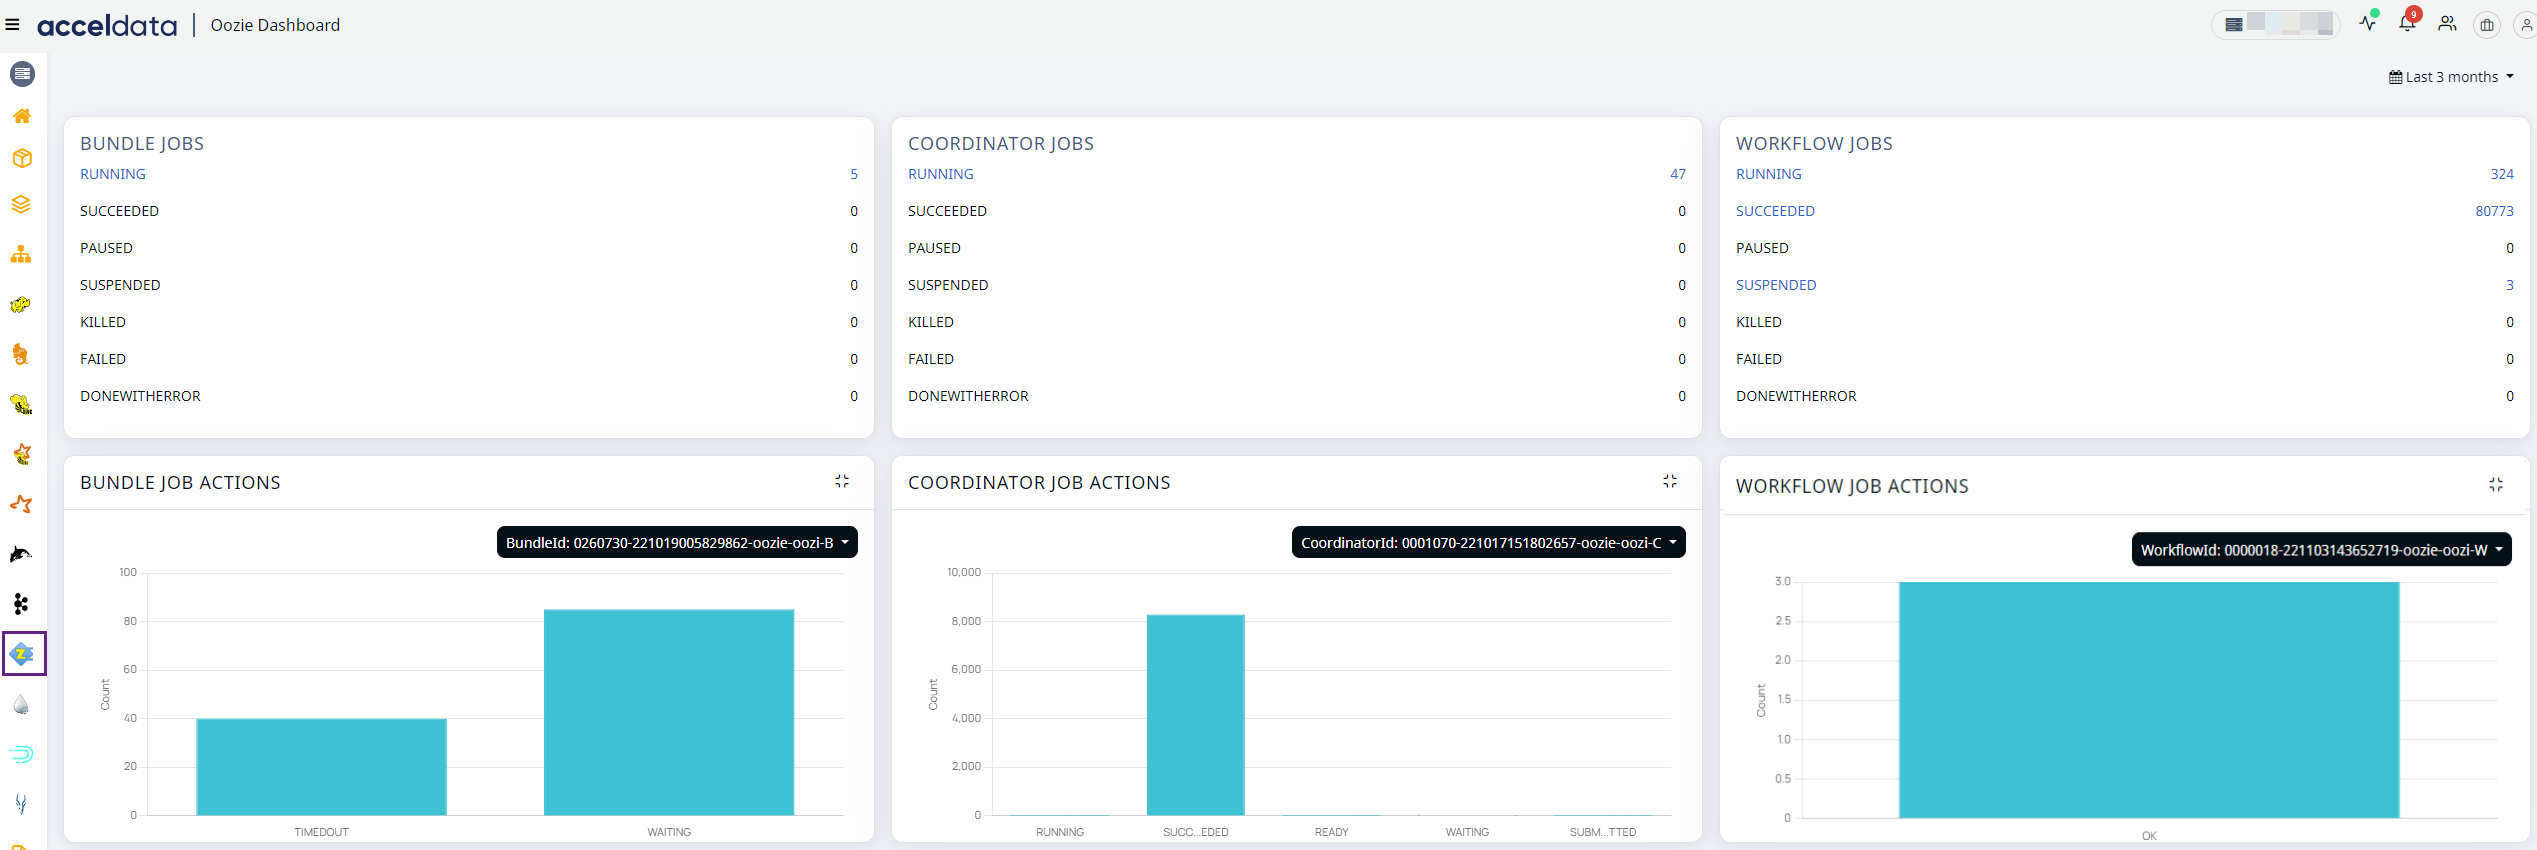Image resolution: width=2537 pixels, height=850 pixels.
Task: Open the SUCCEEDED link under Workflow Jobs
Action: pyautogui.click(x=1775, y=211)
